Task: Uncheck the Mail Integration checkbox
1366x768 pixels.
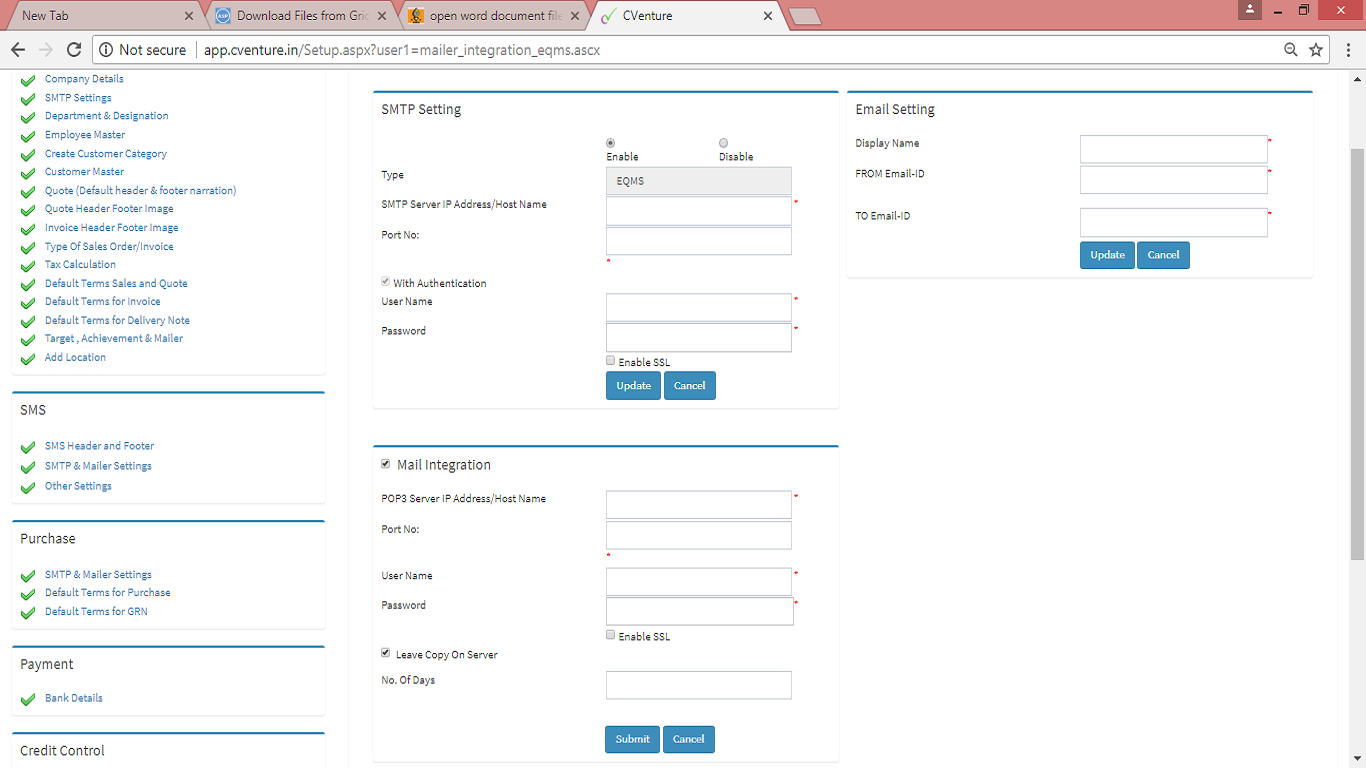Action: tap(386, 464)
